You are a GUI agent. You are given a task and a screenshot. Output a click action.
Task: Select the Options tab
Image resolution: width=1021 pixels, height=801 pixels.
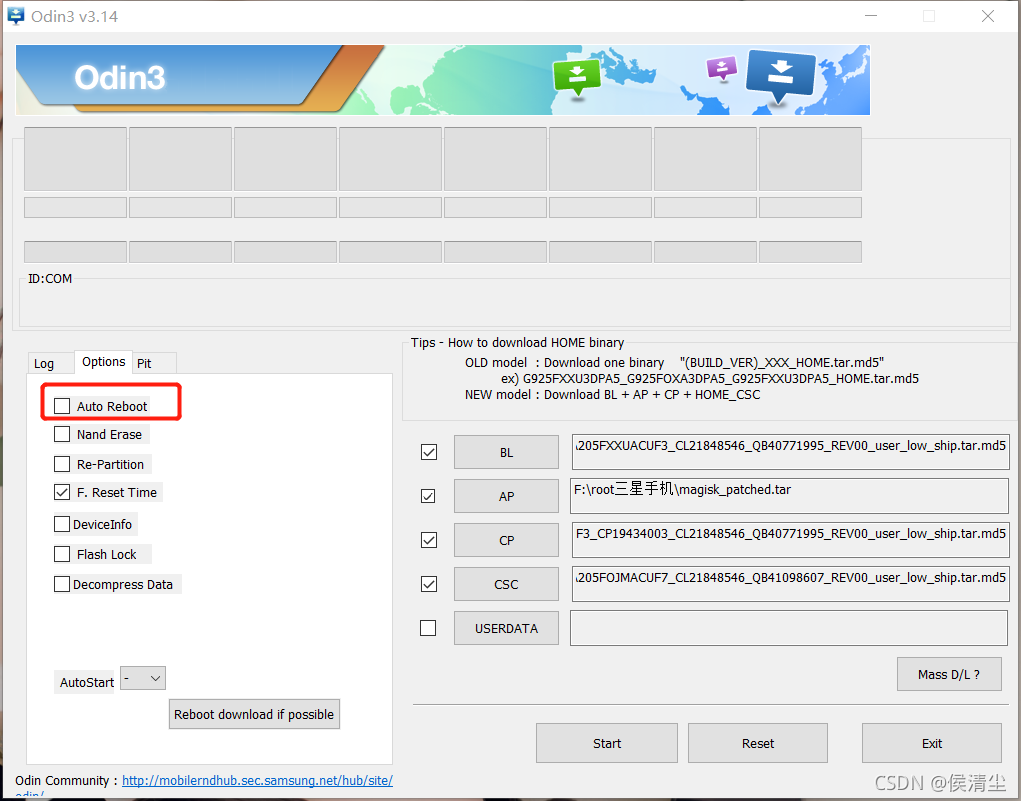coord(104,361)
